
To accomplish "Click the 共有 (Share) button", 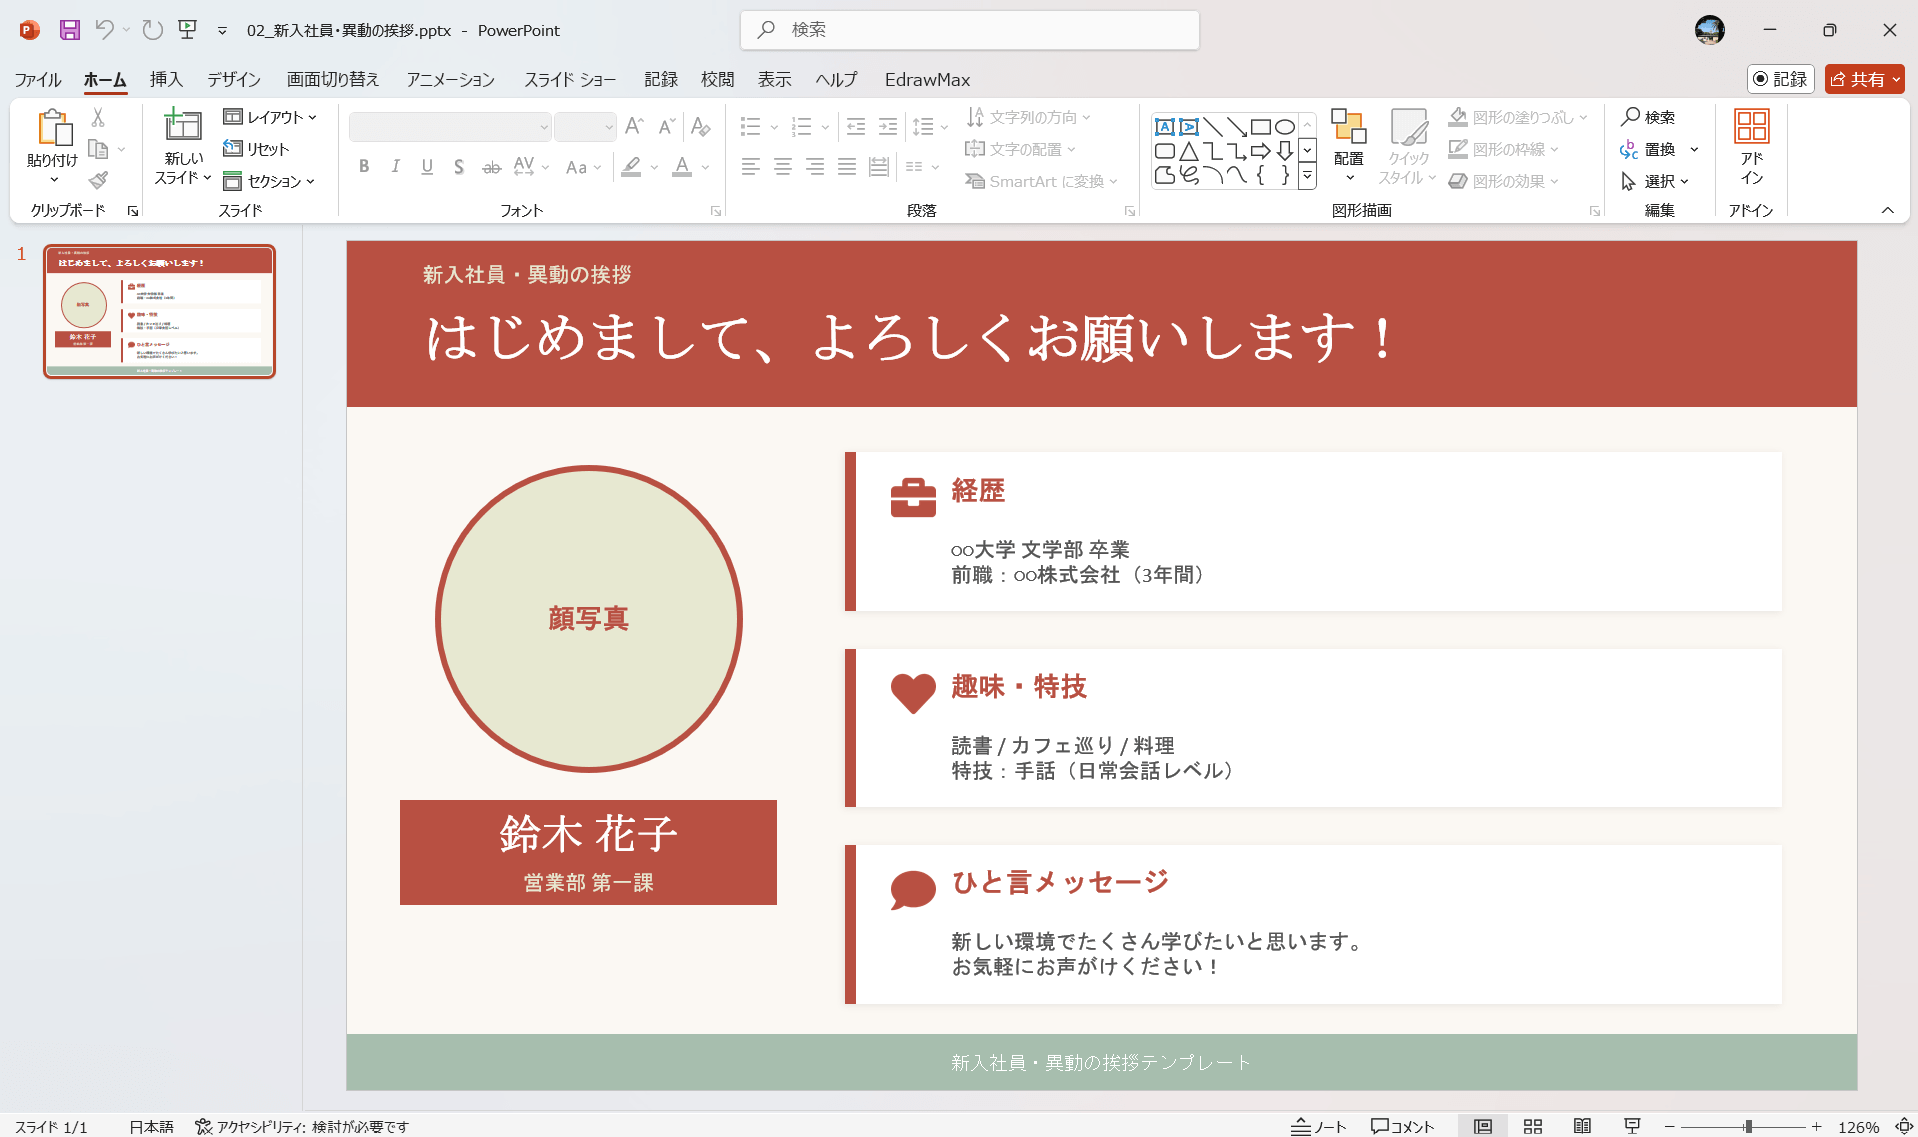I will (x=1862, y=79).
